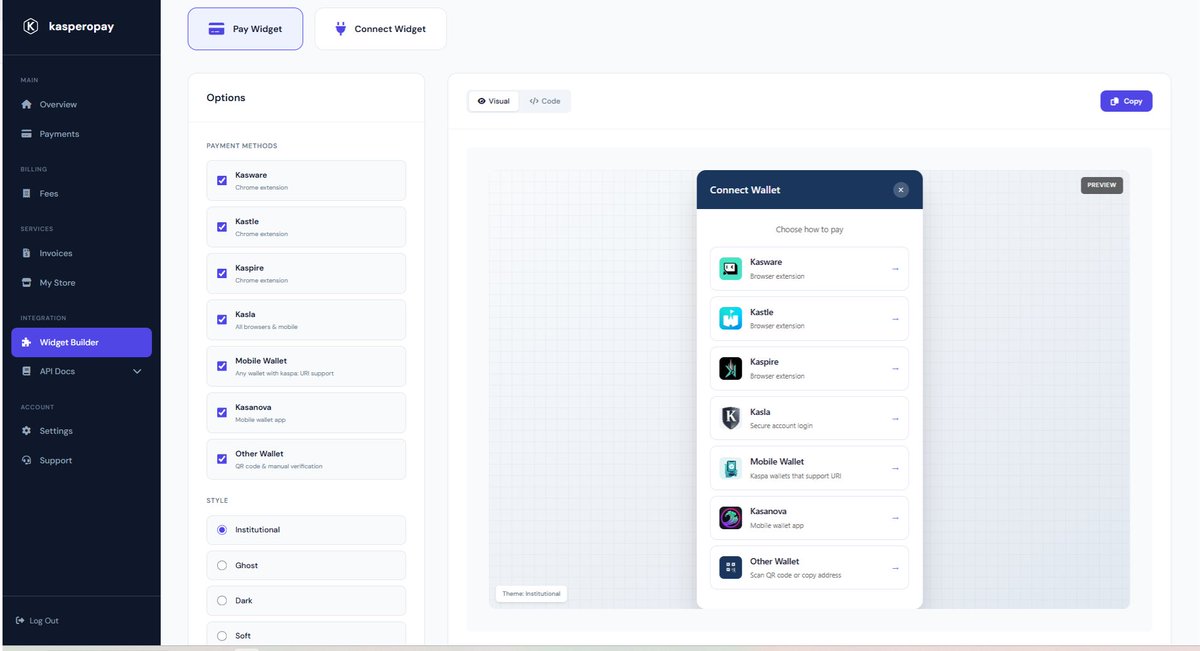Click the Pay Widget card icon
The image size is (1200, 651).
click(x=216, y=29)
